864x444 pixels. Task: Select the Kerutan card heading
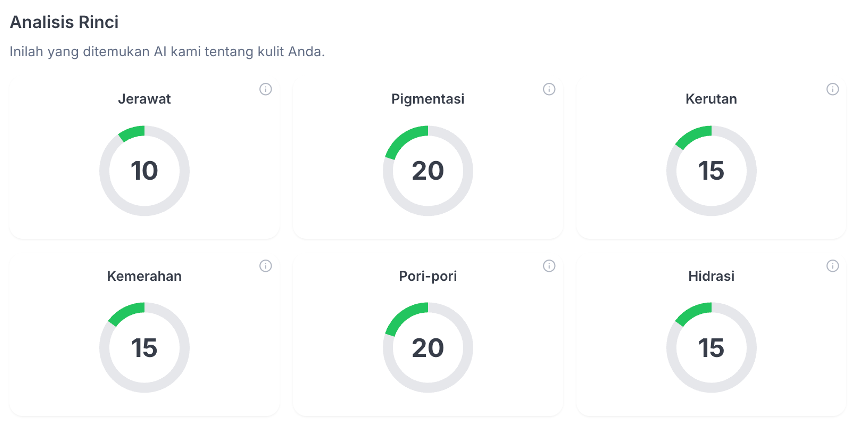pos(711,99)
